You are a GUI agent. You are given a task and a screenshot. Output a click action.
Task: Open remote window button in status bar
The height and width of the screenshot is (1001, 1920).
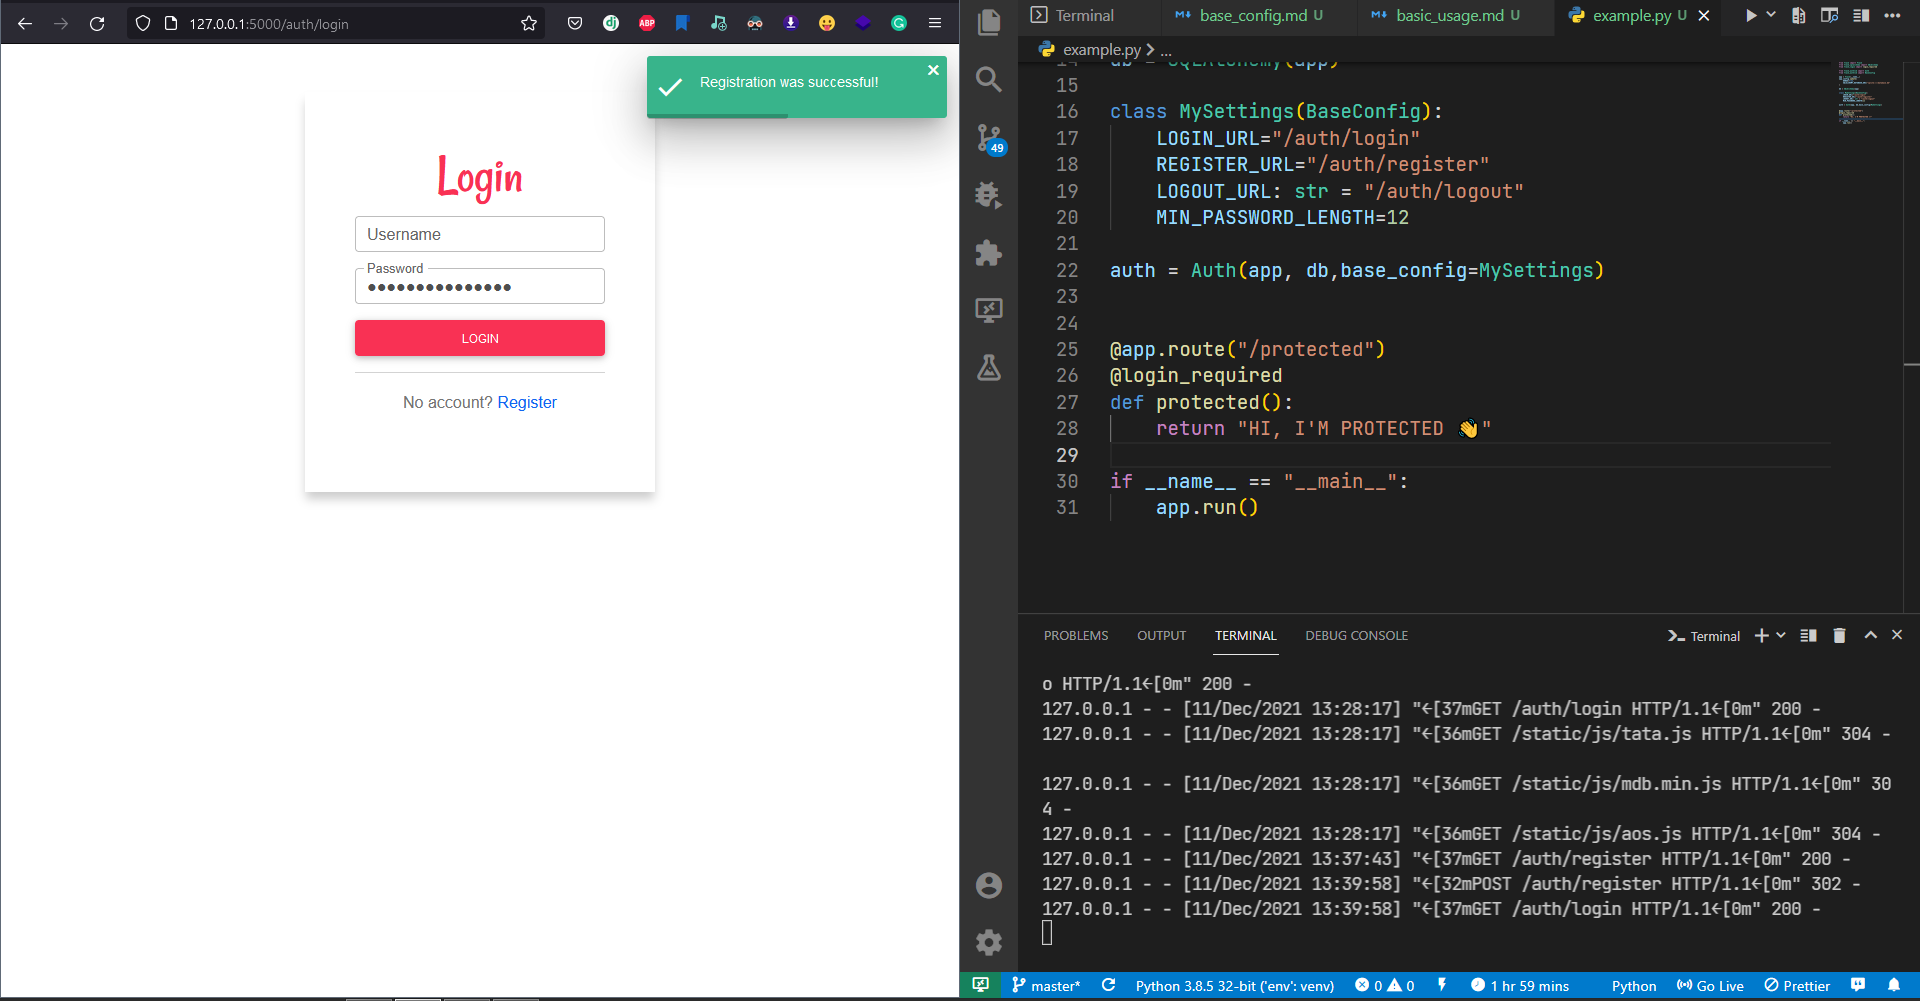(x=981, y=985)
